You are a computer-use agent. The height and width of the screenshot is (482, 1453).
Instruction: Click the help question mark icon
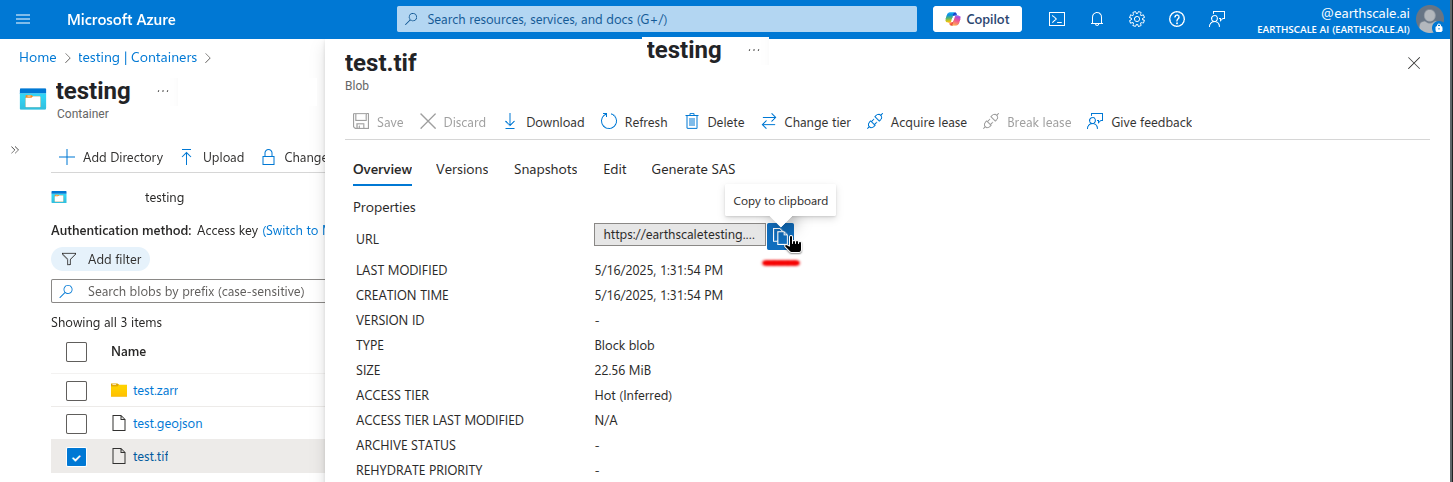tap(1177, 19)
